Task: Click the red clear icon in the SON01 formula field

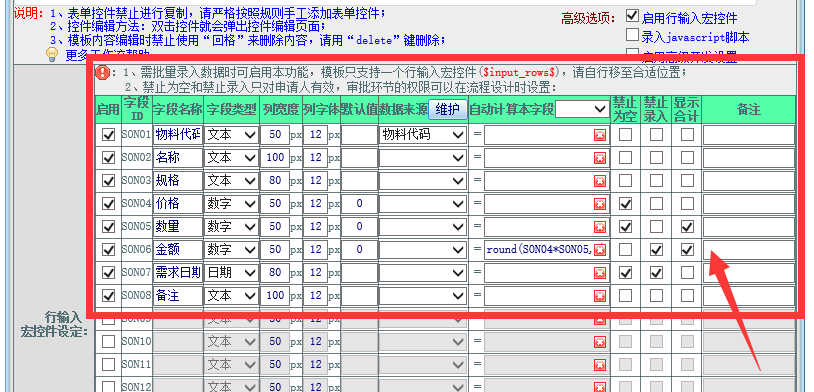Action: (x=600, y=135)
